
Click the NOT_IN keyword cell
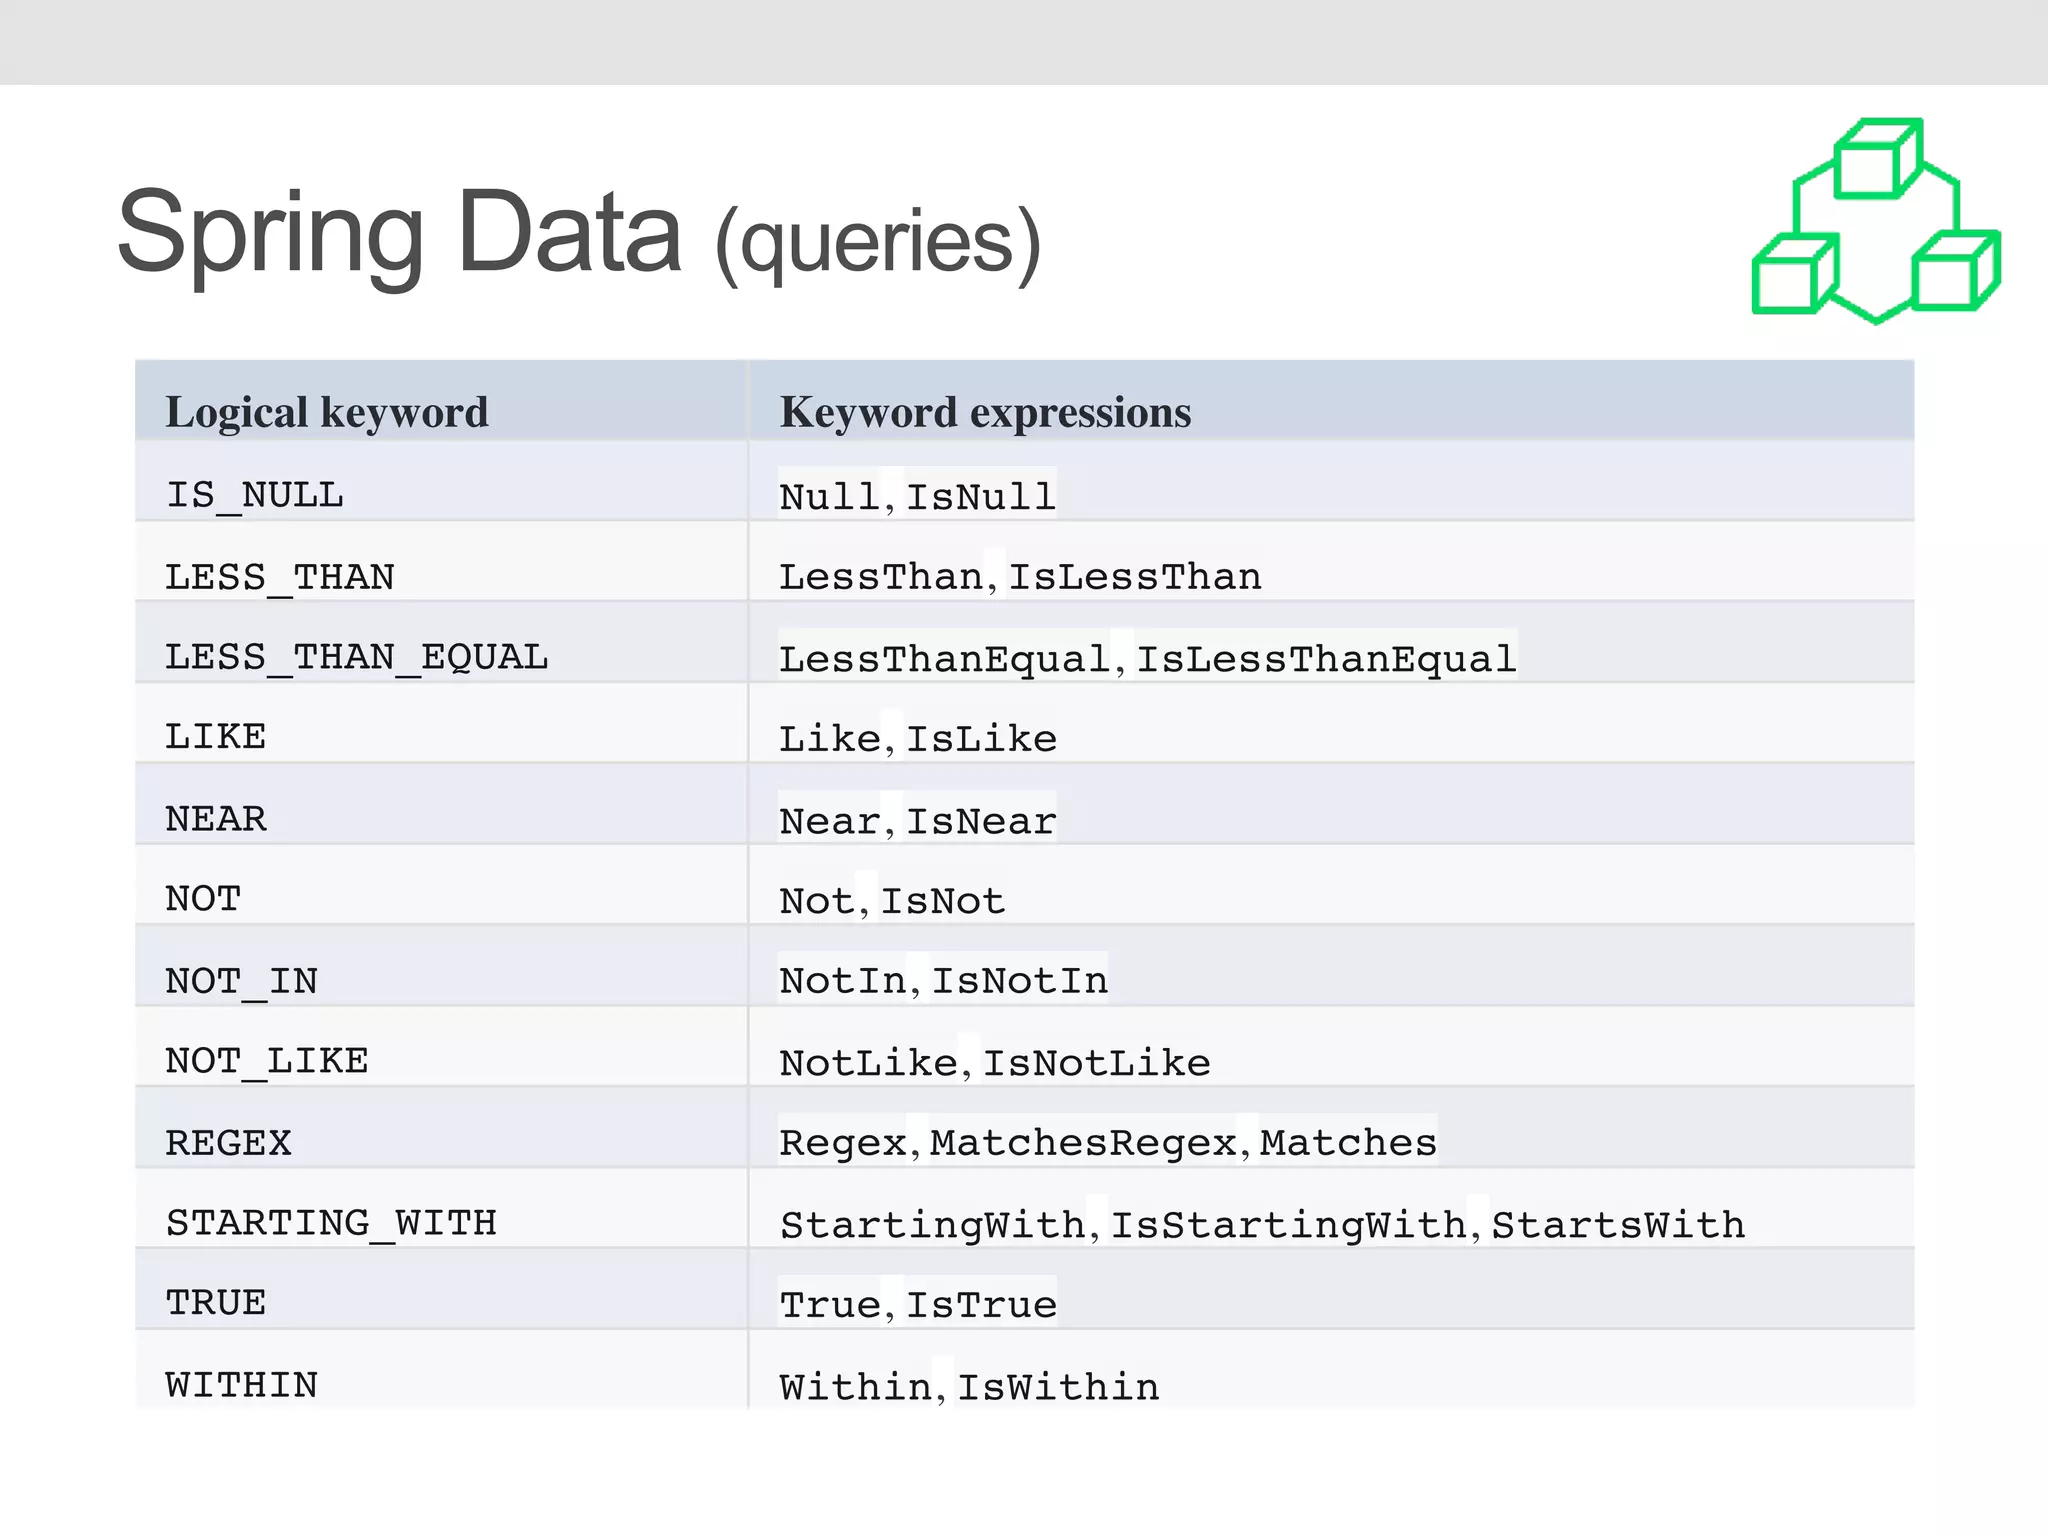coord(442,966)
